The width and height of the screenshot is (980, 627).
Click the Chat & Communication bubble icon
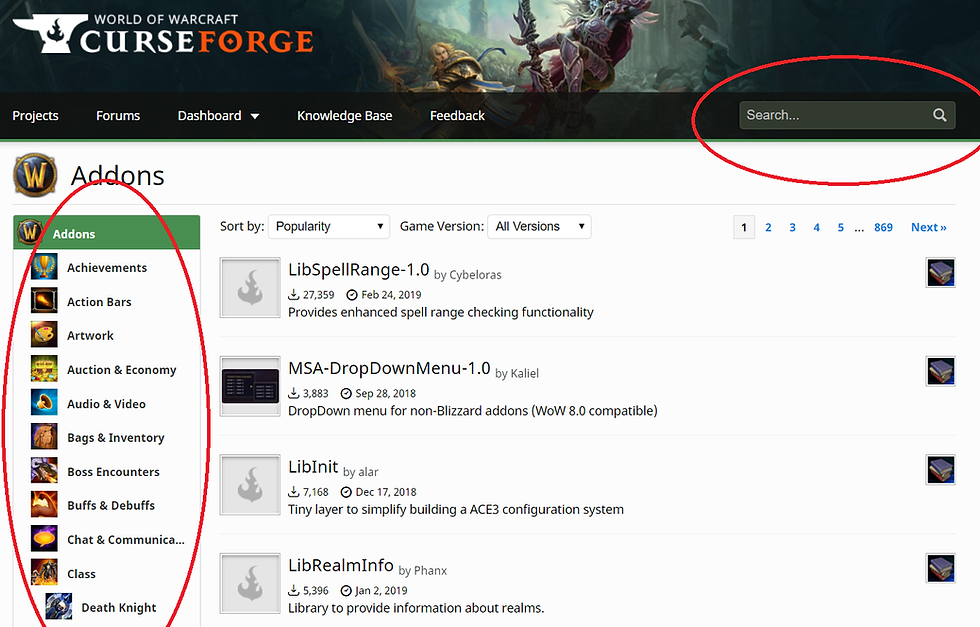[x=44, y=539]
